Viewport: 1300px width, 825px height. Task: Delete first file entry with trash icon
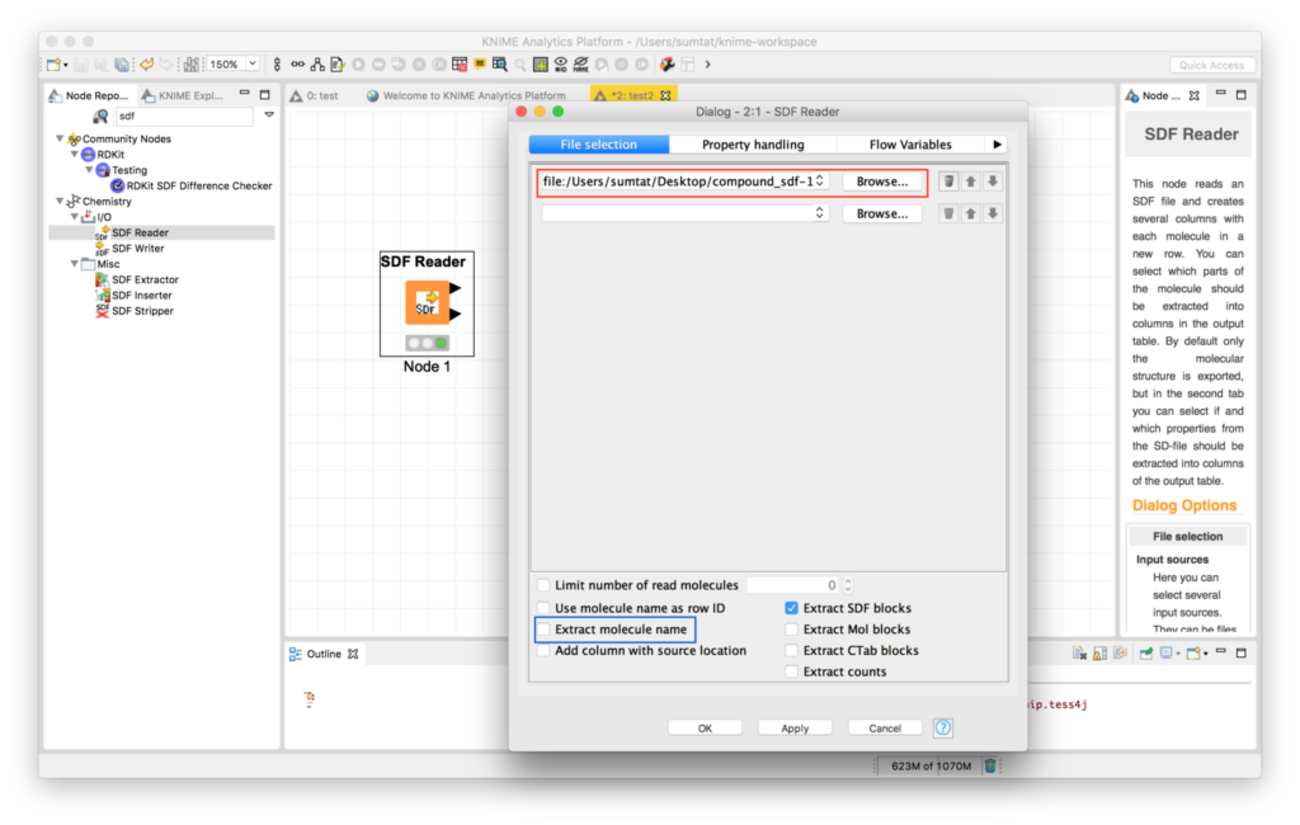pos(948,181)
